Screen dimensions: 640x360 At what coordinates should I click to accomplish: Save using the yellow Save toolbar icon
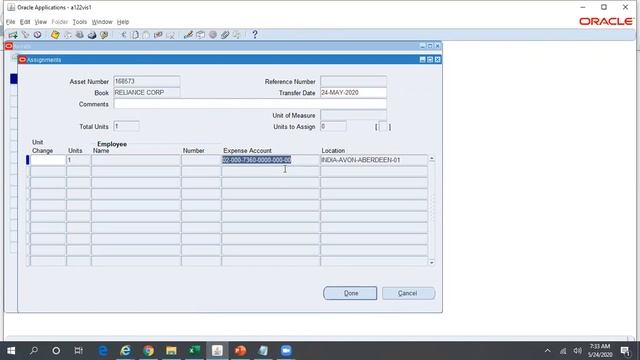(55, 35)
